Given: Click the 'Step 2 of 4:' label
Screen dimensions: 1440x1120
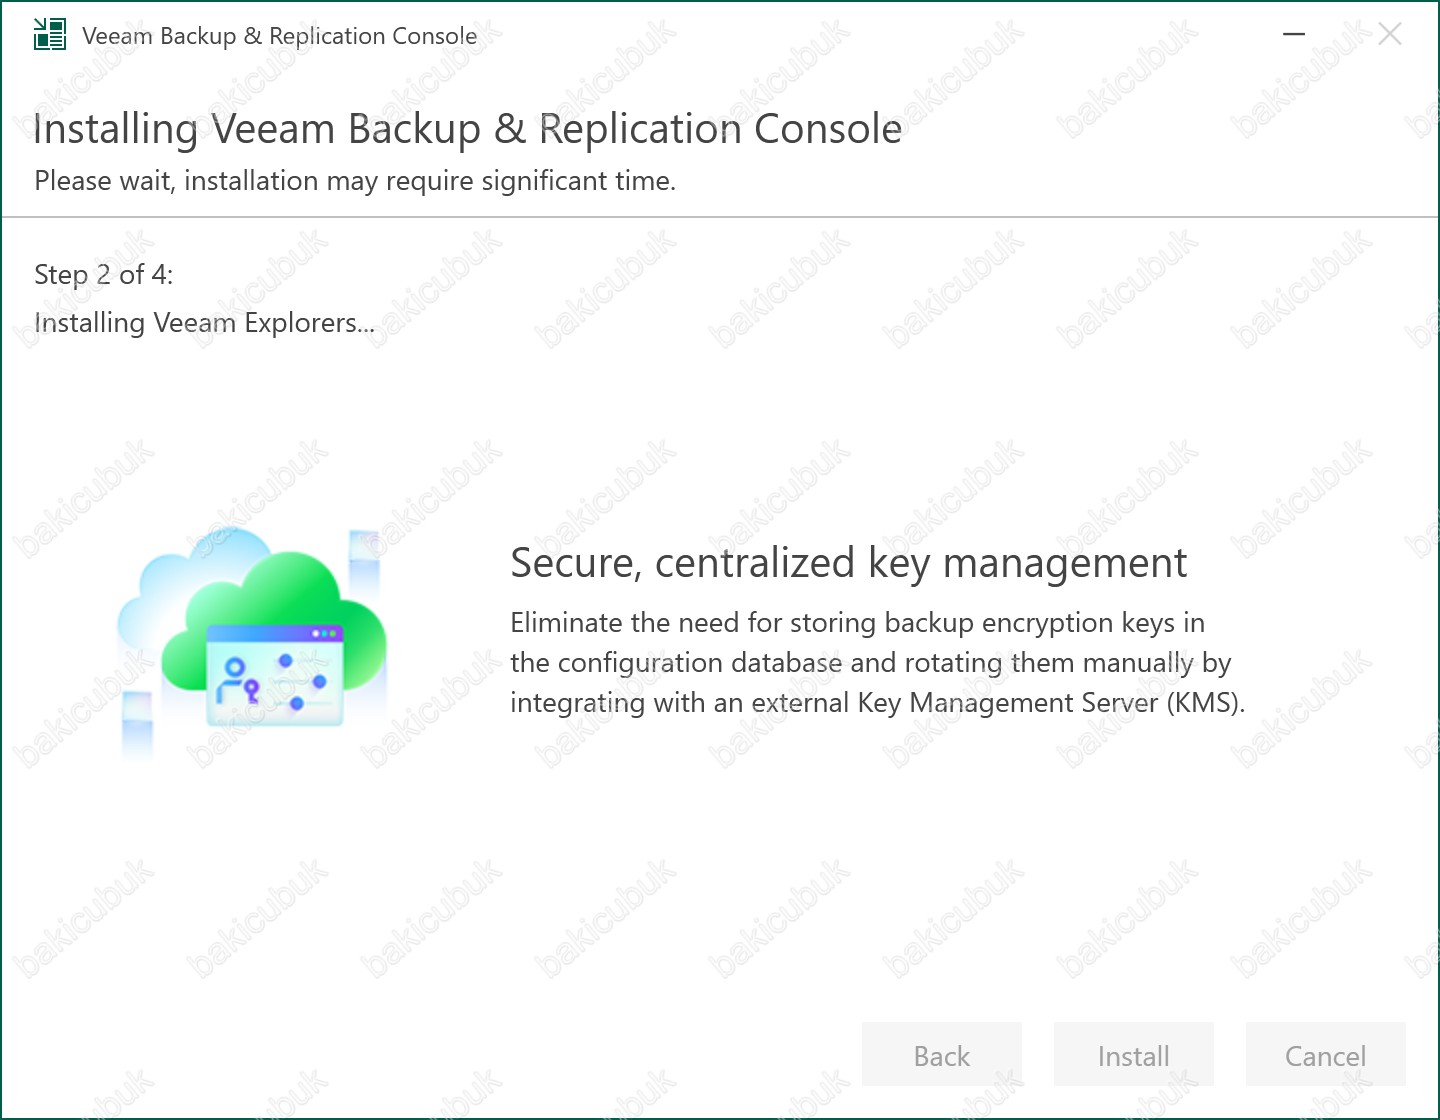Looking at the screenshot, I should click(x=104, y=274).
